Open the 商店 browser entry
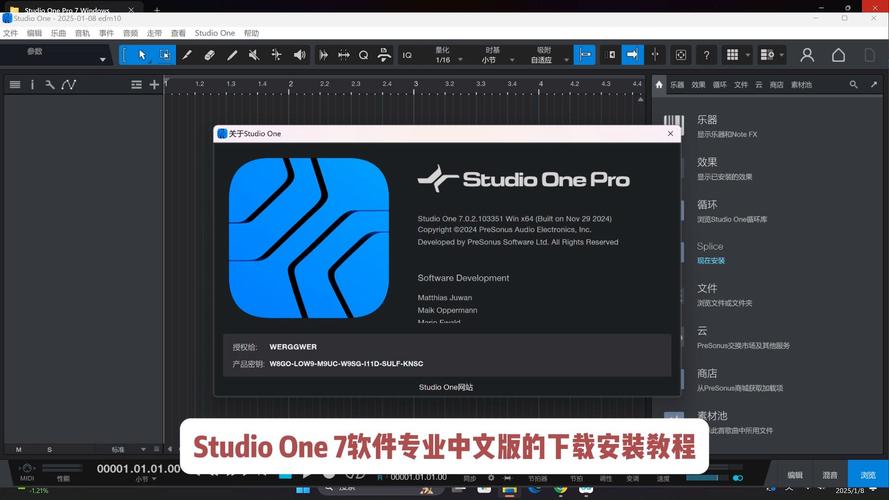This screenshot has height=500, width=889. pos(740,380)
